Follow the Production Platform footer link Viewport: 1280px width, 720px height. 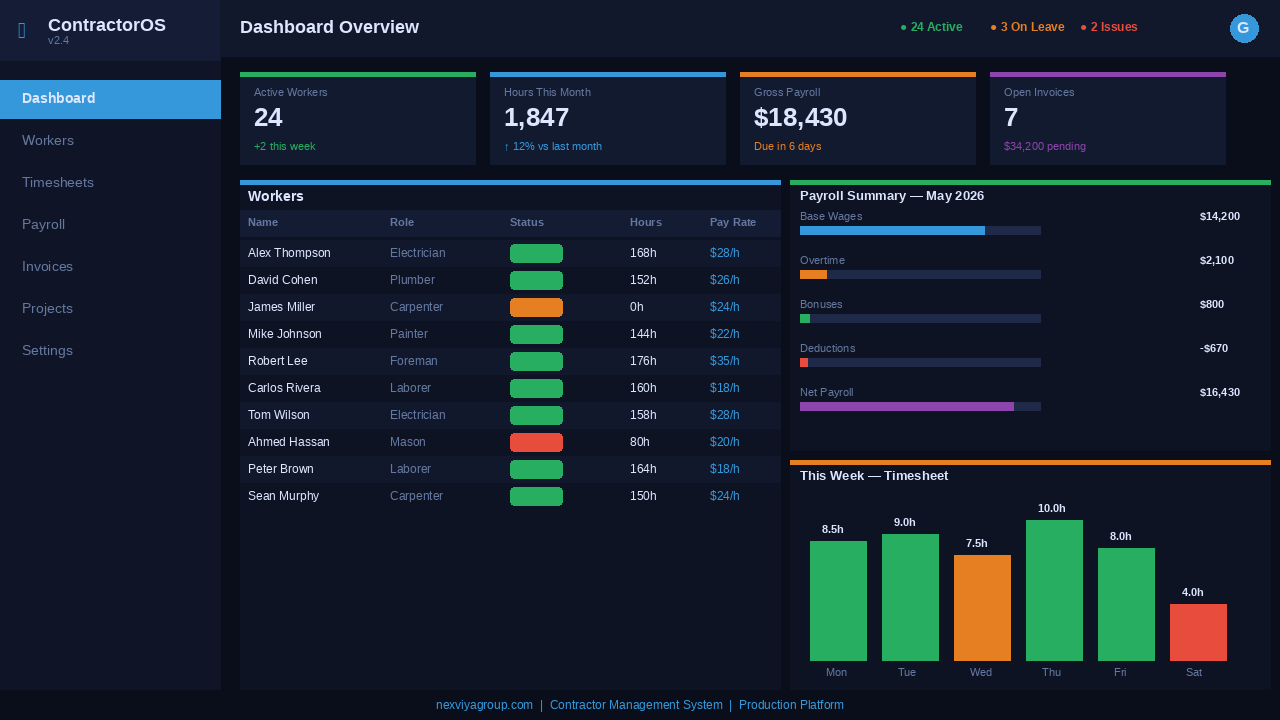click(791, 705)
